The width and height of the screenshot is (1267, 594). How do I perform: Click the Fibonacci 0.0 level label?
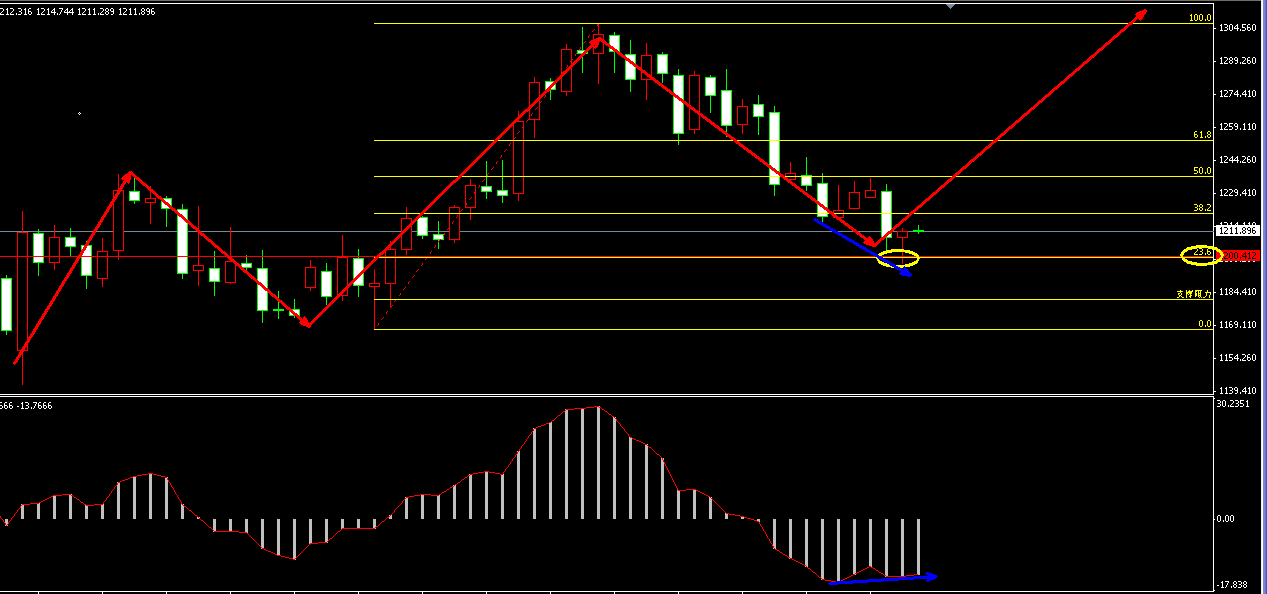click(x=1204, y=324)
